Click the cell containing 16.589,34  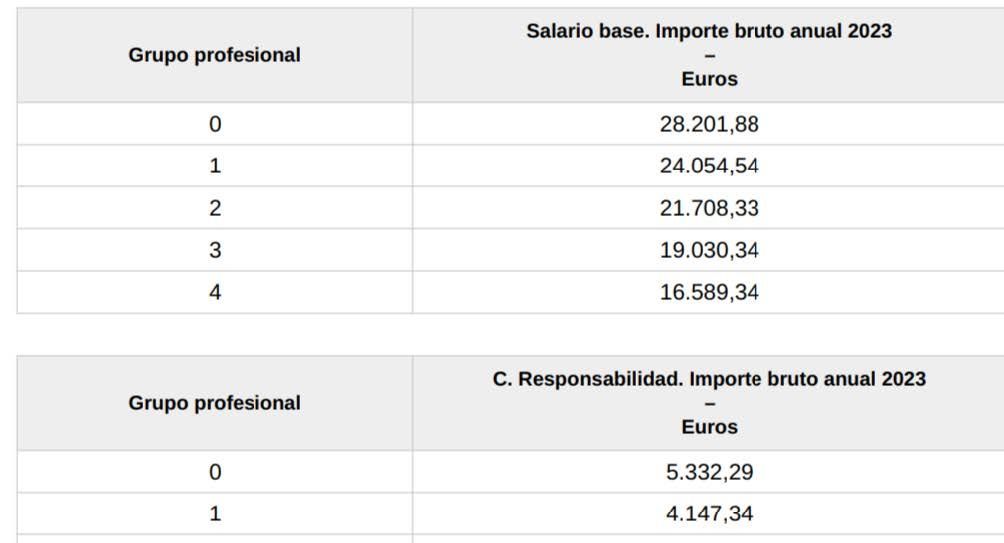[x=709, y=292]
